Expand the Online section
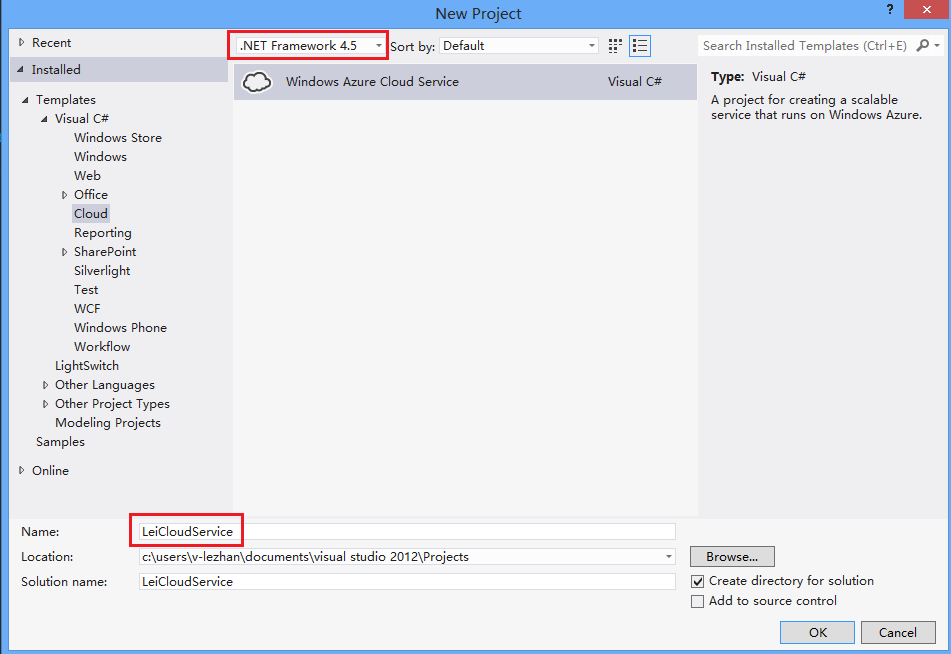The image size is (951, 654). click(x=22, y=470)
